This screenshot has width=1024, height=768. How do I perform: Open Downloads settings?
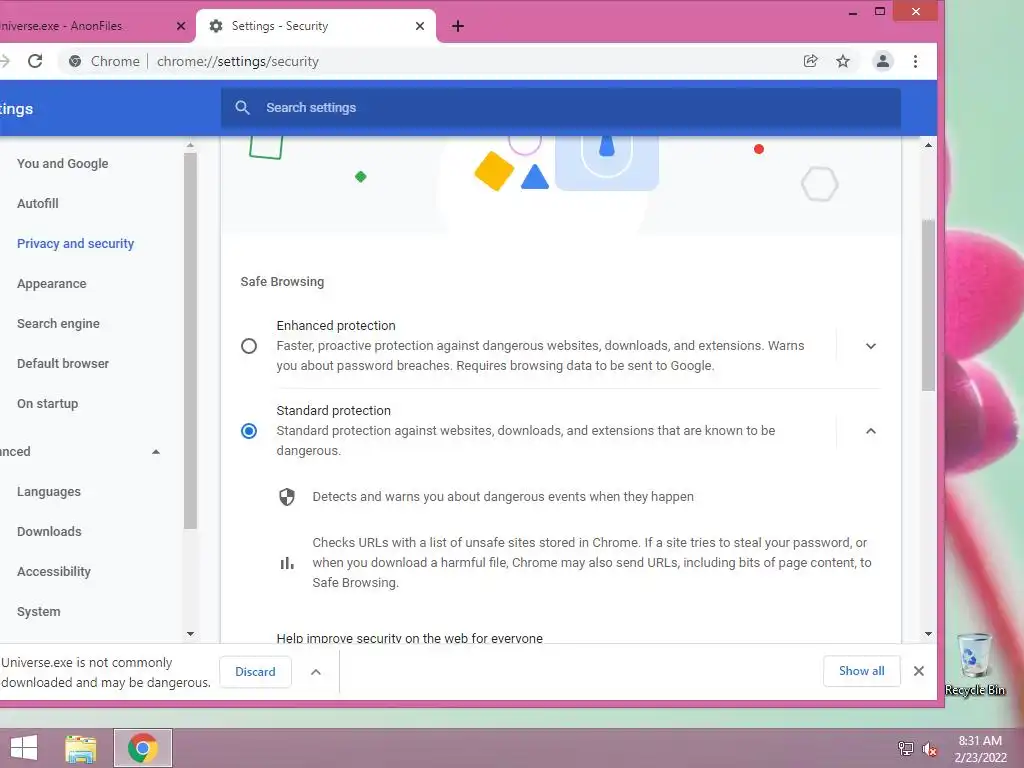[x=49, y=532]
